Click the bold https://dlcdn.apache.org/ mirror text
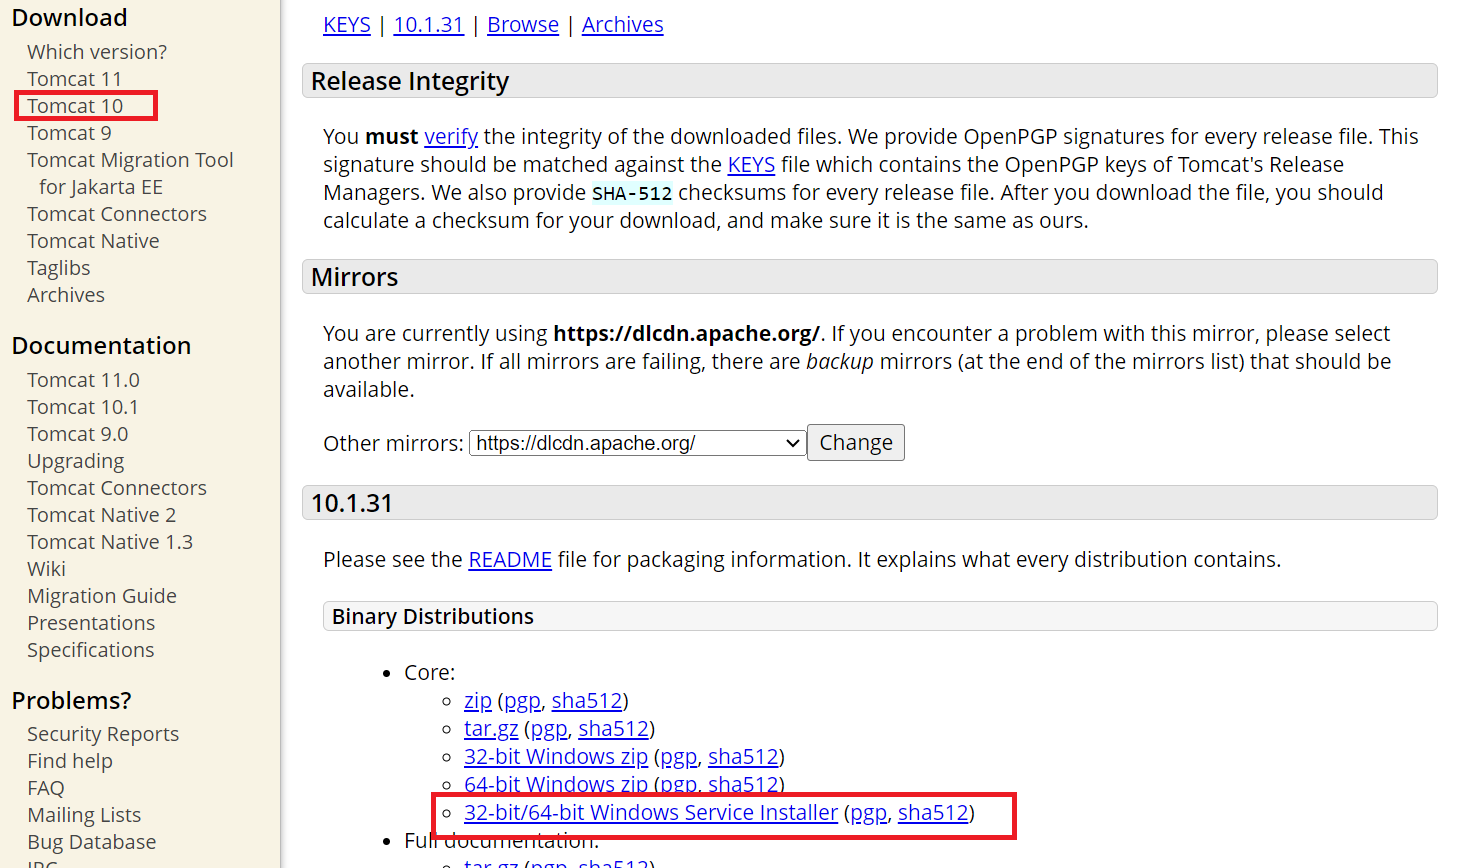This screenshot has width=1461, height=868. tap(686, 334)
